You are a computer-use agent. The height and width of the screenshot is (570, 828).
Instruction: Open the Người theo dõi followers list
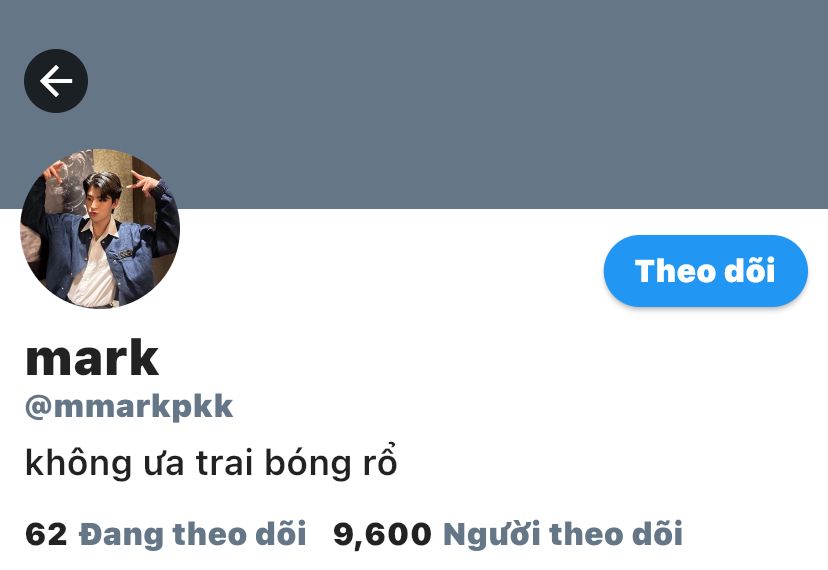pyautogui.click(x=563, y=534)
